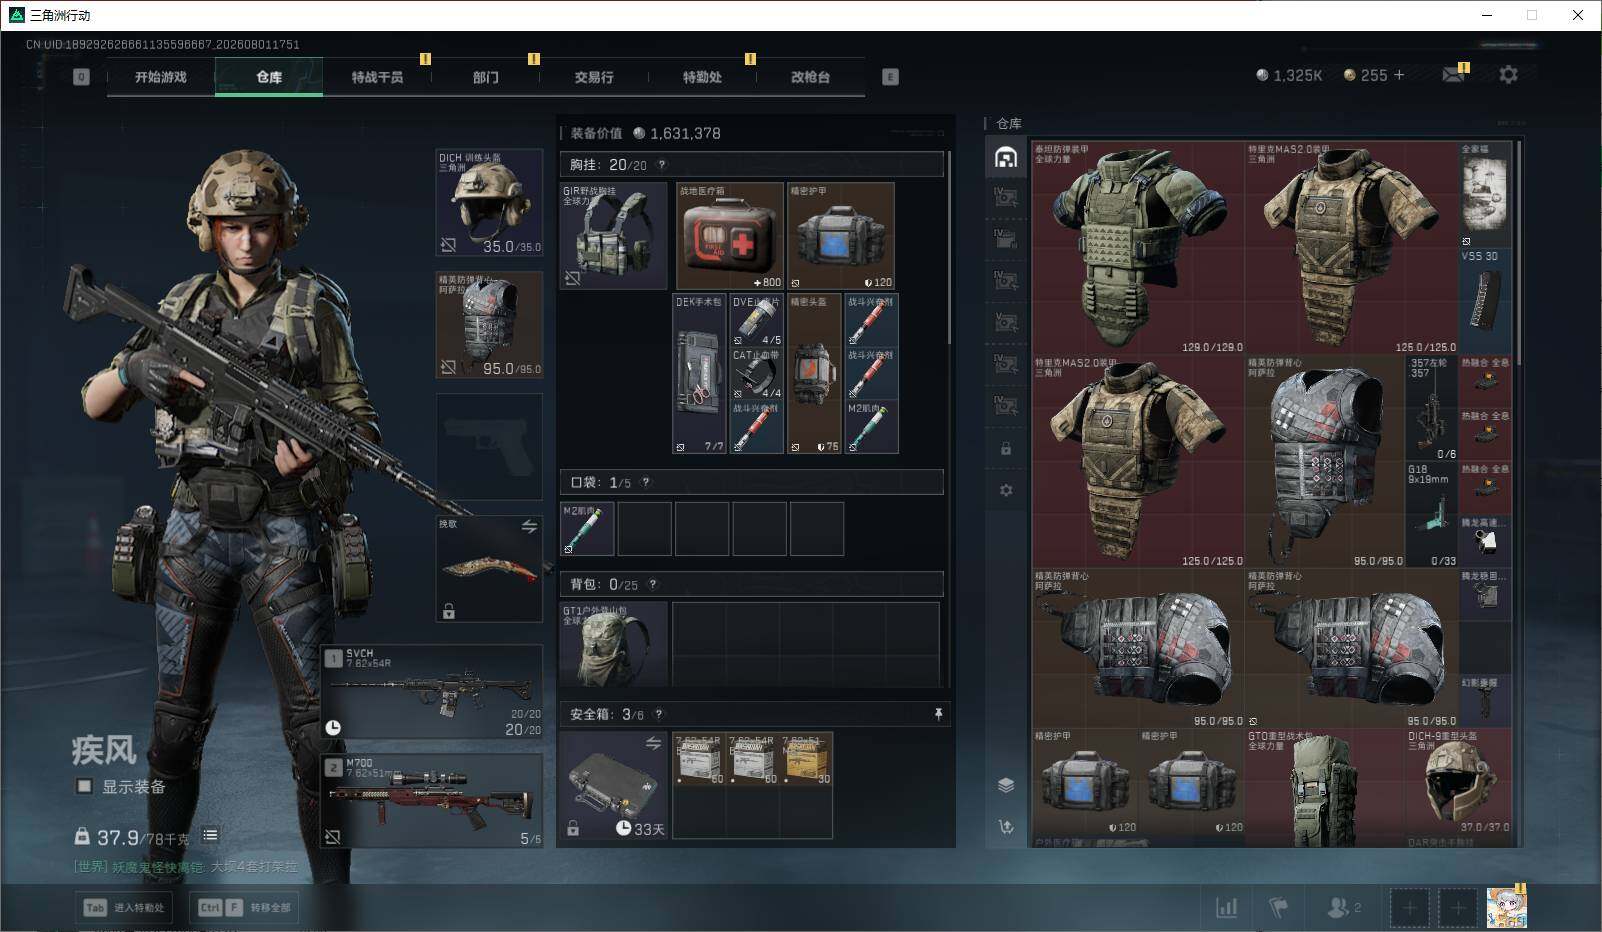The height and width of the screenshot is (932, 1602).
Task: Expand the weight details list icon
Action: point(210,835)
